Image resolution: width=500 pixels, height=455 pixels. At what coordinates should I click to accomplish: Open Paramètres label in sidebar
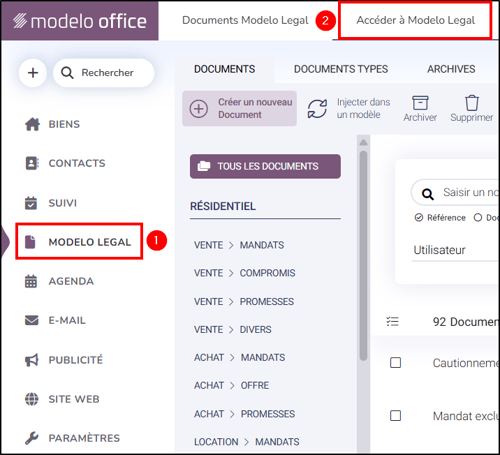[84, 438]
